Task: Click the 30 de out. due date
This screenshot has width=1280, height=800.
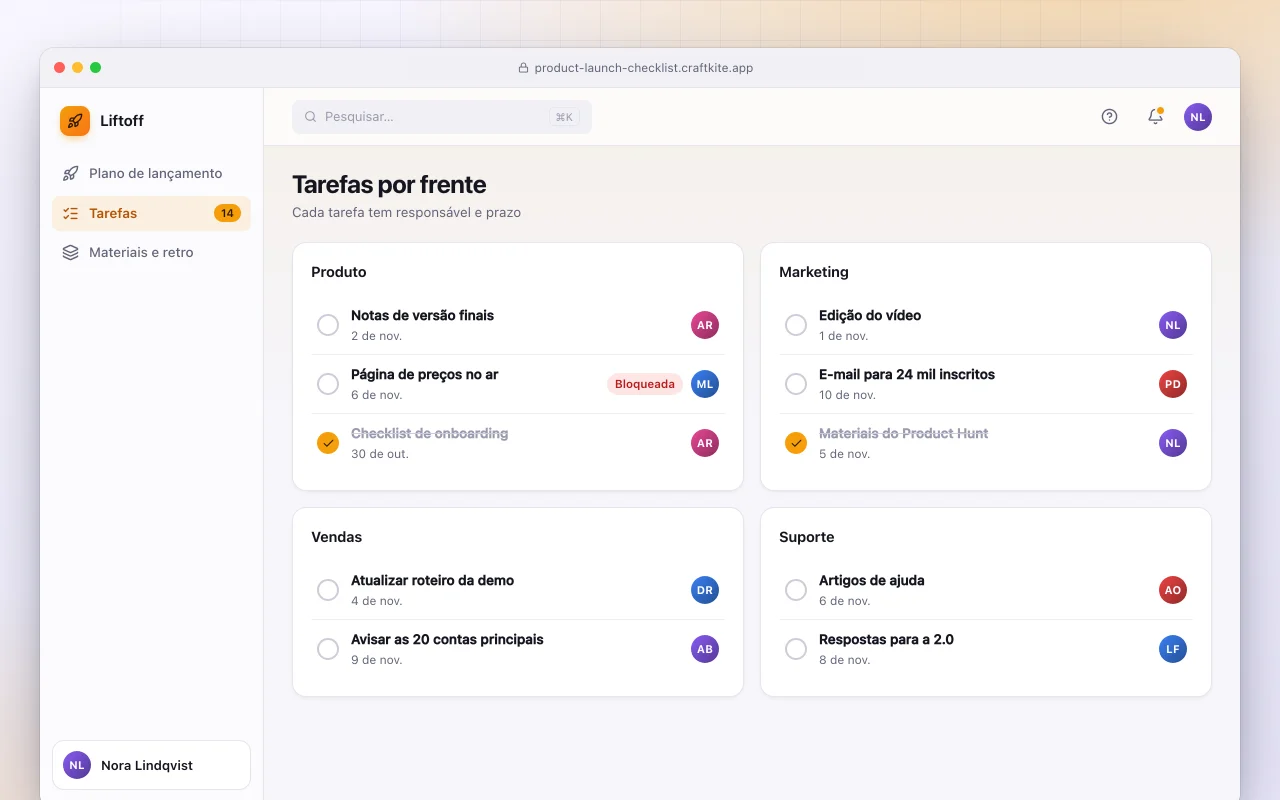Action: pos(380,454)
